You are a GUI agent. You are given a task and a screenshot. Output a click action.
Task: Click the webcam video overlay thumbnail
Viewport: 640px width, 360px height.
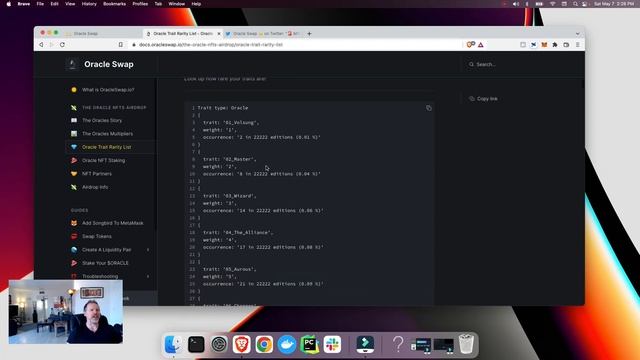(x=66, y=312)
